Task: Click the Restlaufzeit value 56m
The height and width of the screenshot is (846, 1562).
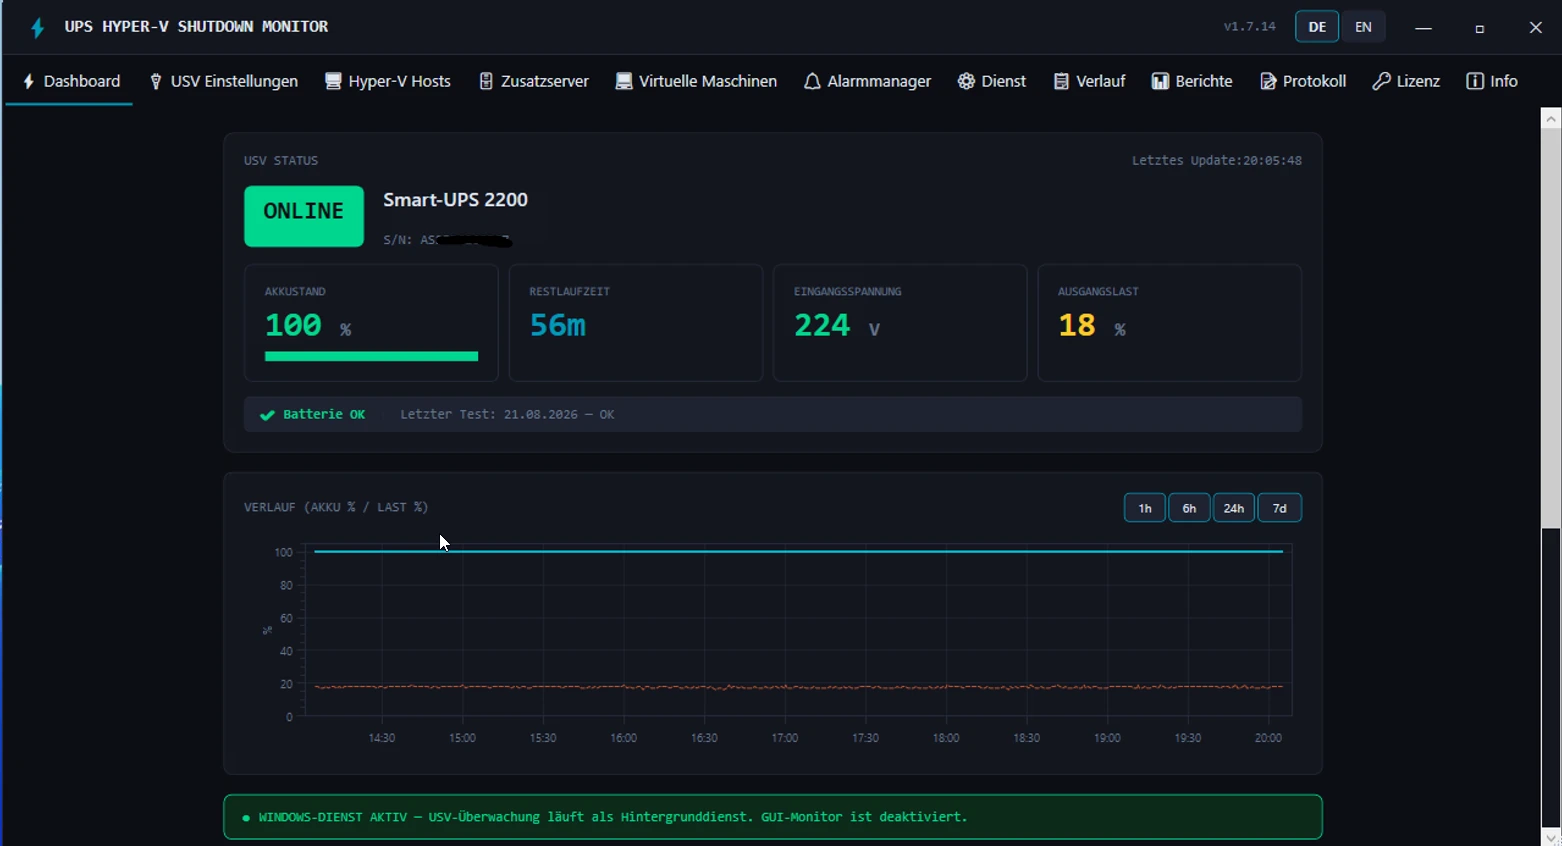Action: tap(557, 325)
